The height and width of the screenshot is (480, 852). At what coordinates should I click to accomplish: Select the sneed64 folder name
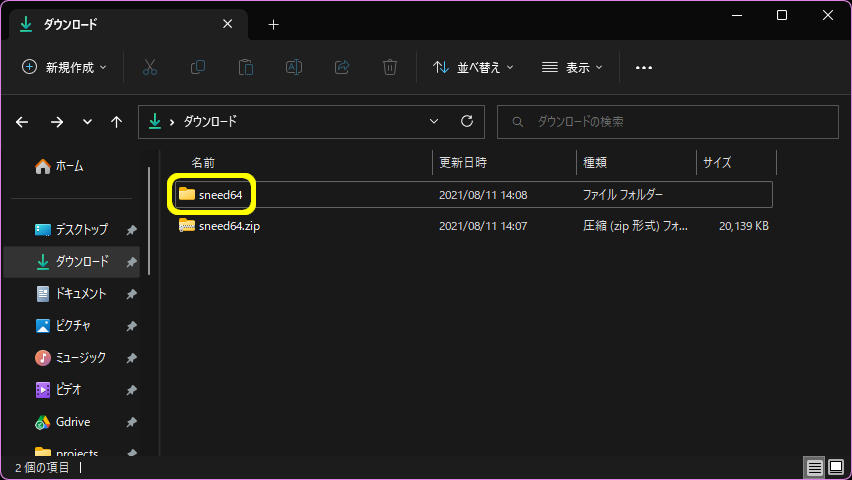click(221, 195)
